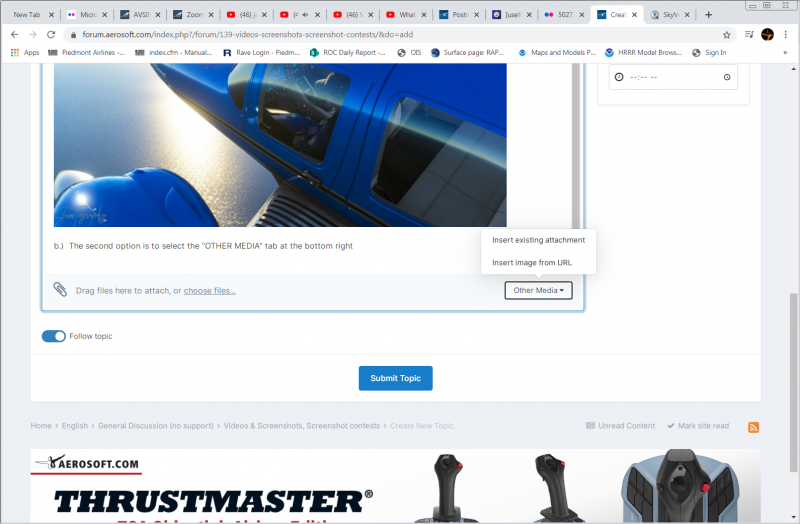Open the Apps bookmarks shortcut
This screenshot has height=524, width=800.
pyautogui.click(x=25, y=53)
